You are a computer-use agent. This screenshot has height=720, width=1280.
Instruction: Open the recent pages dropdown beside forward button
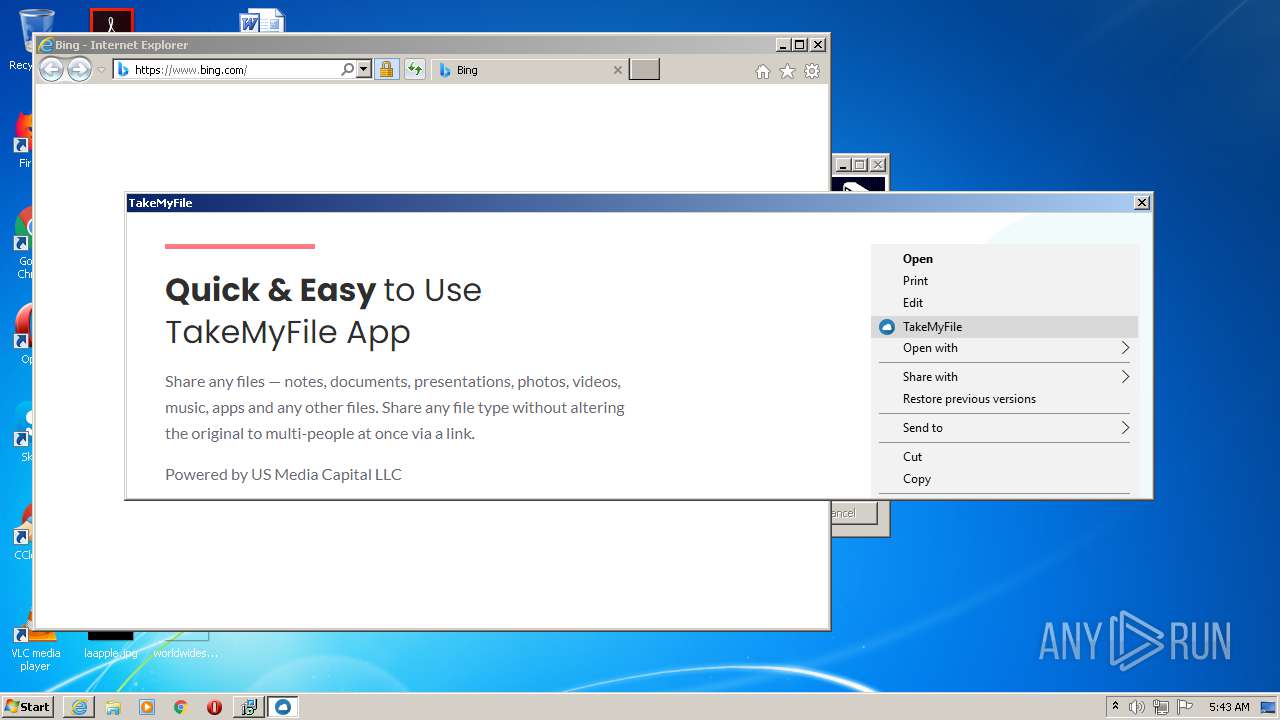(x=101, y=70)
